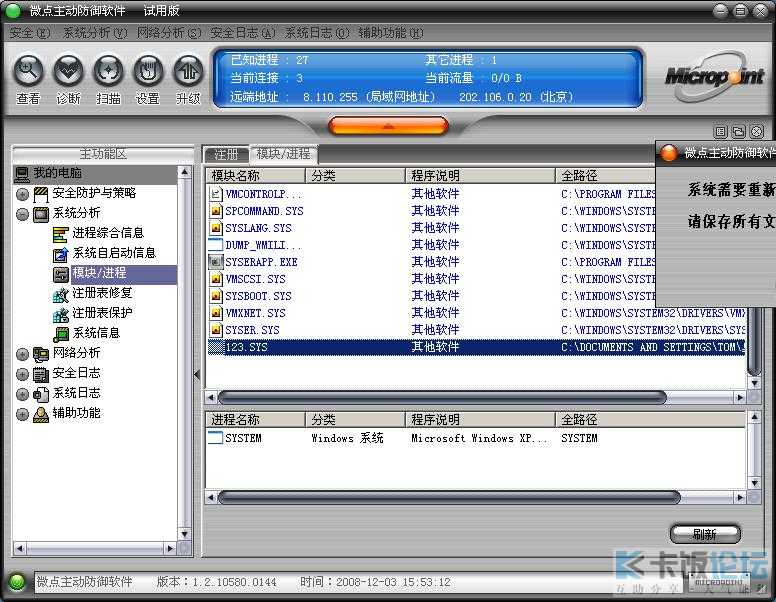Click the 刷新 (Refresh) button
This screenshot has width=776, height=602.
[x=705, y=534]
